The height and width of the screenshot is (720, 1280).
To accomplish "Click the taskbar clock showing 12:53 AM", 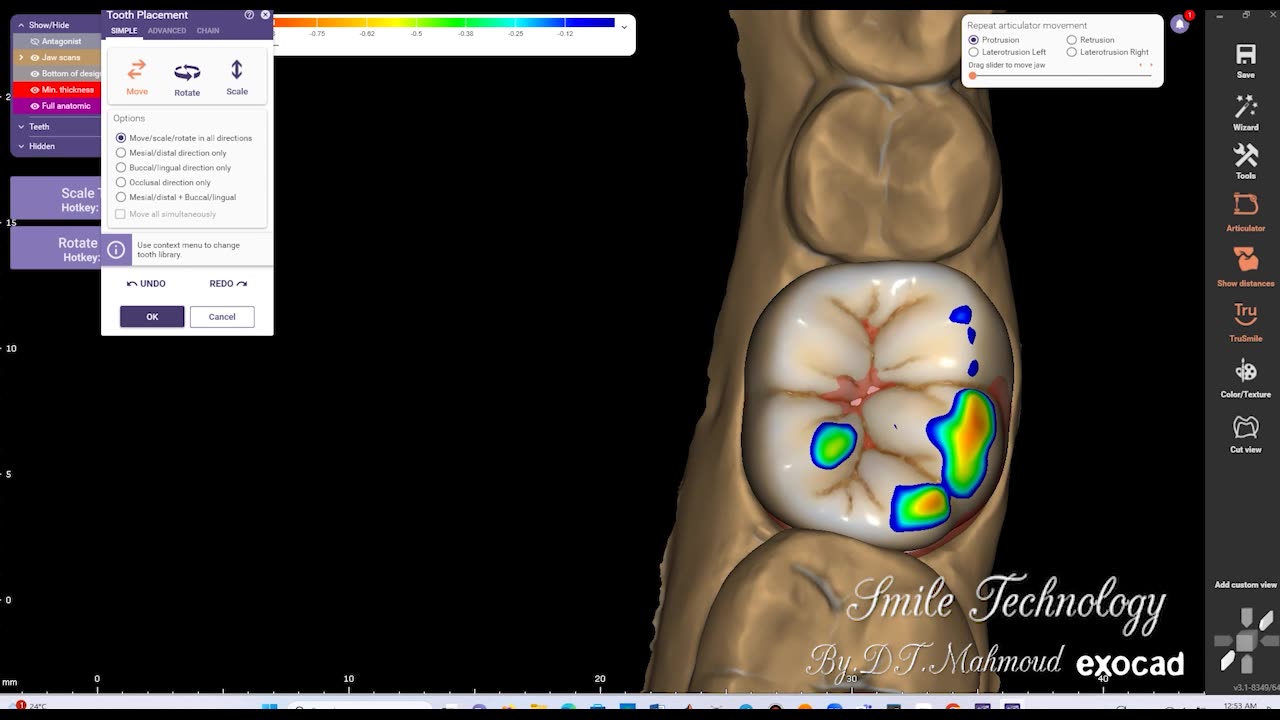I will [x=1240, y=706].
